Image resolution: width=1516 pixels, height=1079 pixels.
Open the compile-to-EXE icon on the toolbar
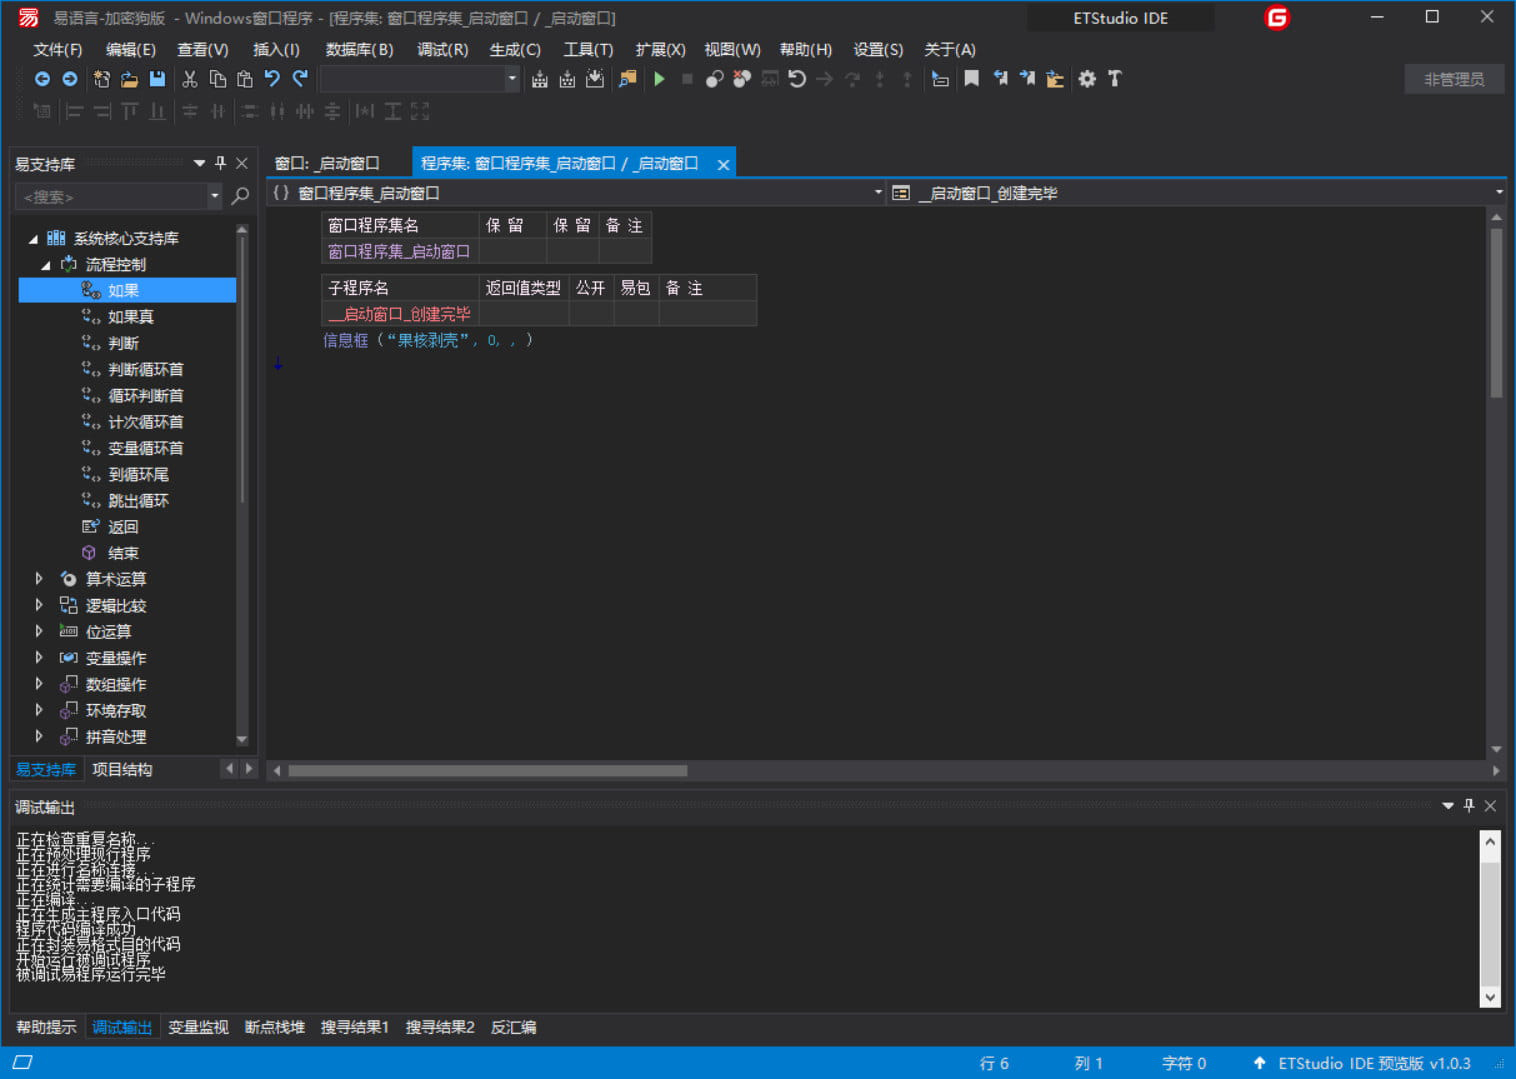click(x=539, y=79)
